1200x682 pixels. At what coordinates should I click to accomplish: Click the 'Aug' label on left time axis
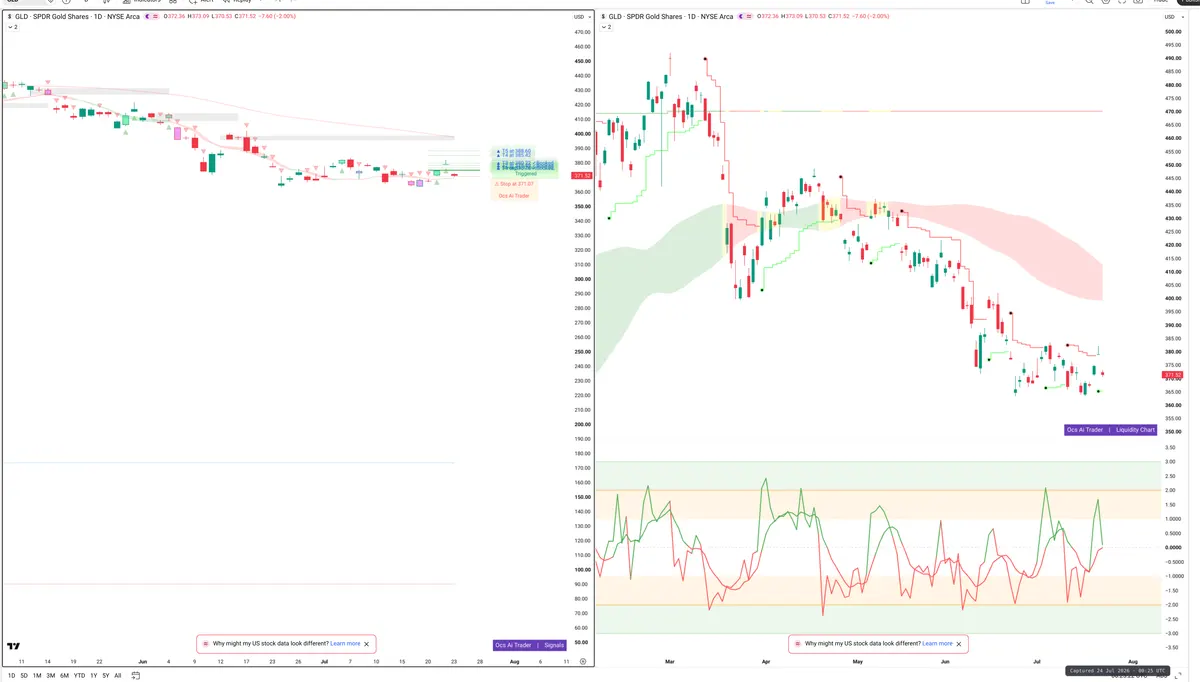pyautogui.click(x=514, y=662)
